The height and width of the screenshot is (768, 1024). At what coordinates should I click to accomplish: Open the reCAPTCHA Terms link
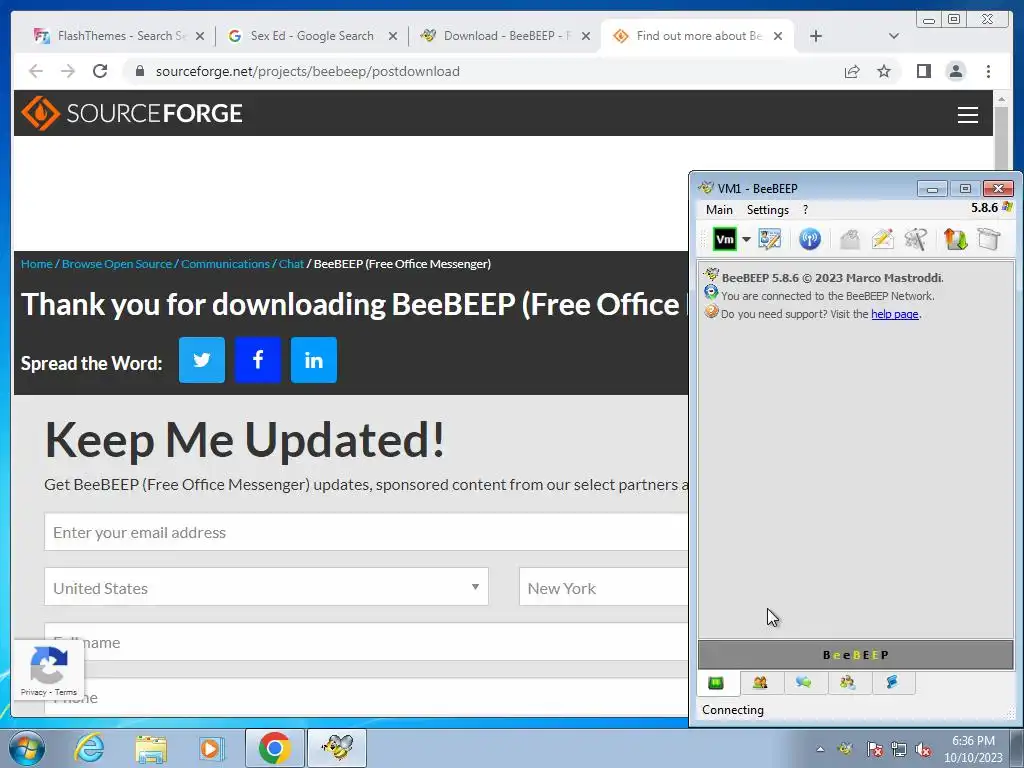pos(66,692)
